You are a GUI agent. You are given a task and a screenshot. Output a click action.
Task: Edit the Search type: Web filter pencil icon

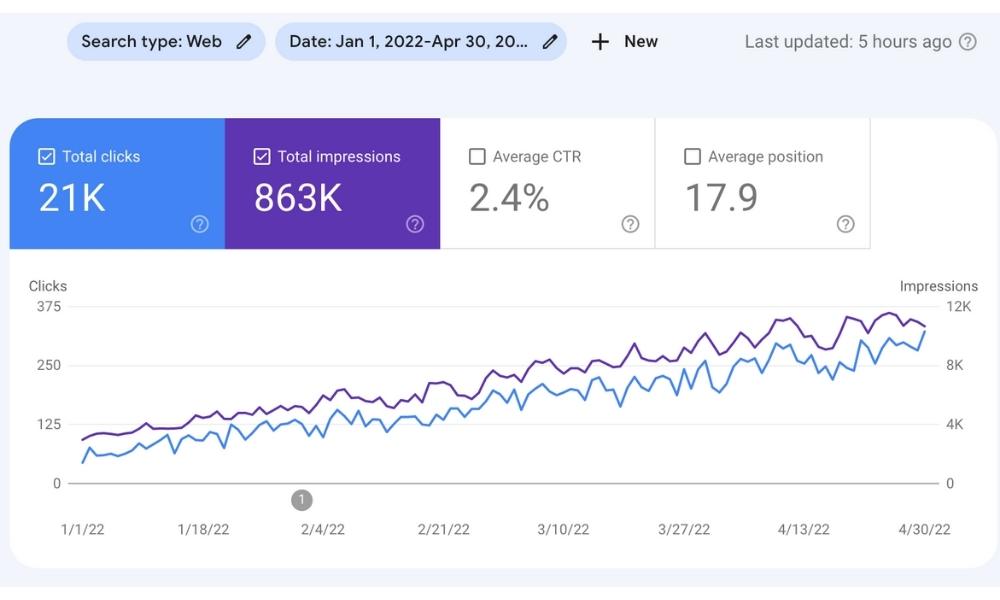click(244, 42)
